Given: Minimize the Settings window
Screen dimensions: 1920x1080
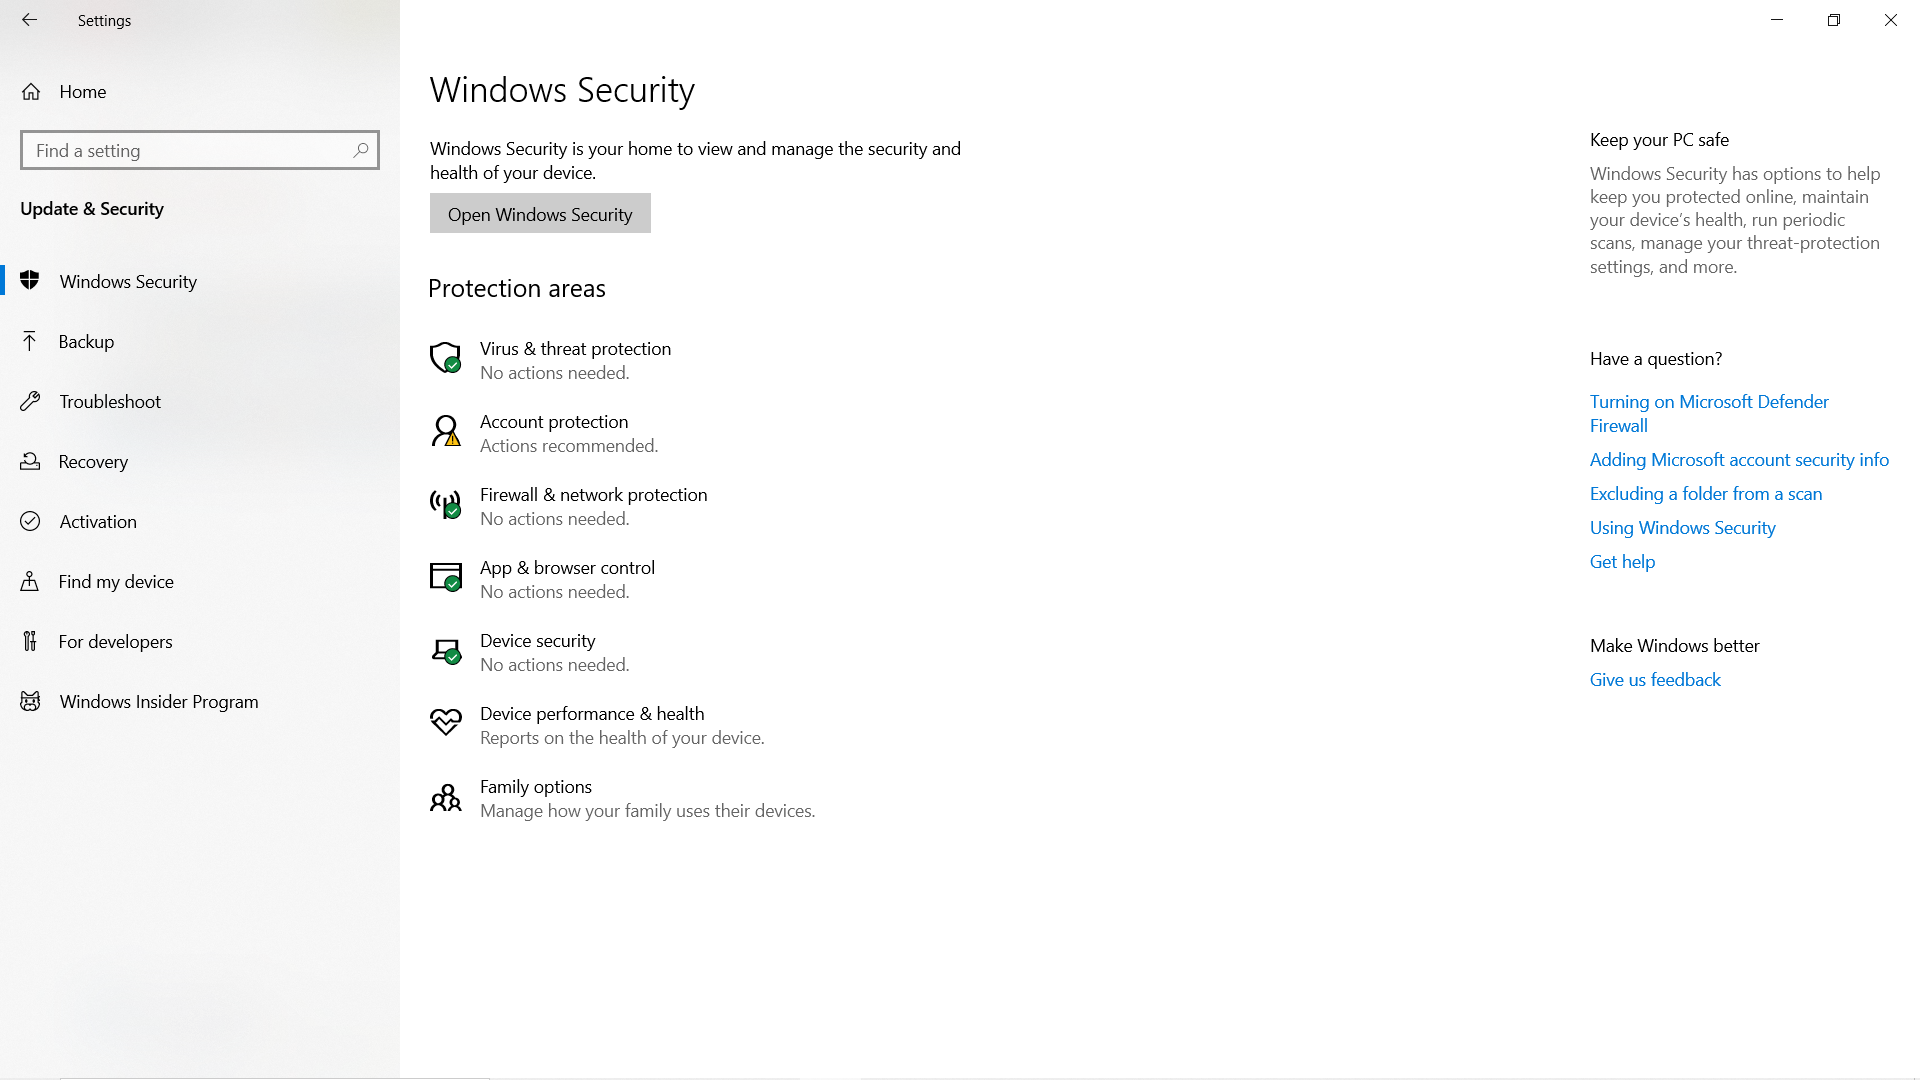Looking at the screenshot, I should (x=1777, y=20).
